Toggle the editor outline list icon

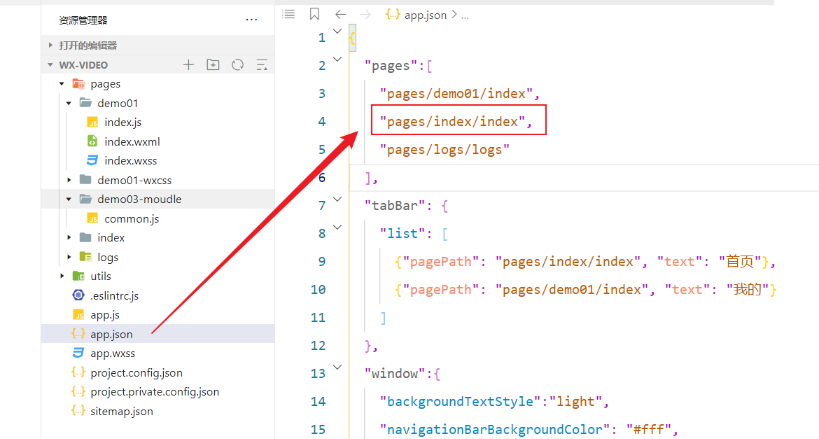click(x=289, y=14)
